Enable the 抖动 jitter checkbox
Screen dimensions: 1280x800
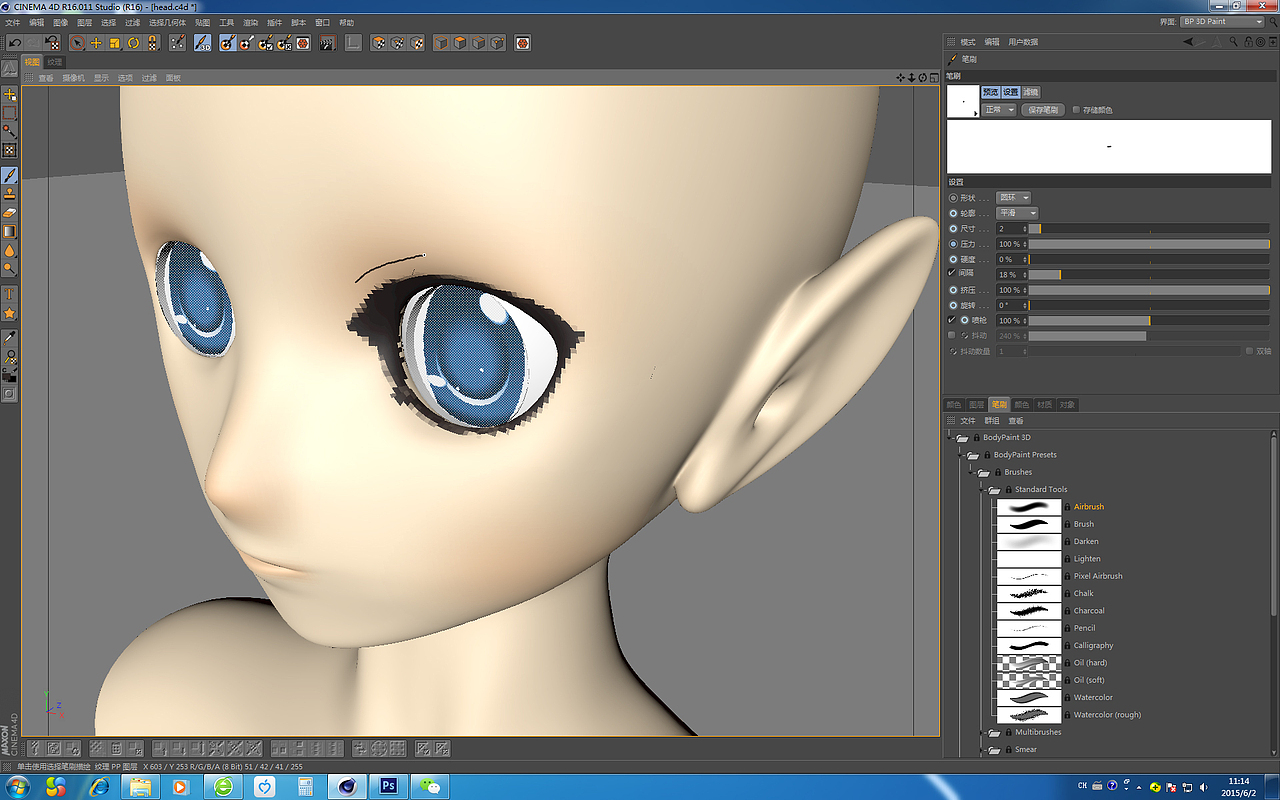pos(951,335)
